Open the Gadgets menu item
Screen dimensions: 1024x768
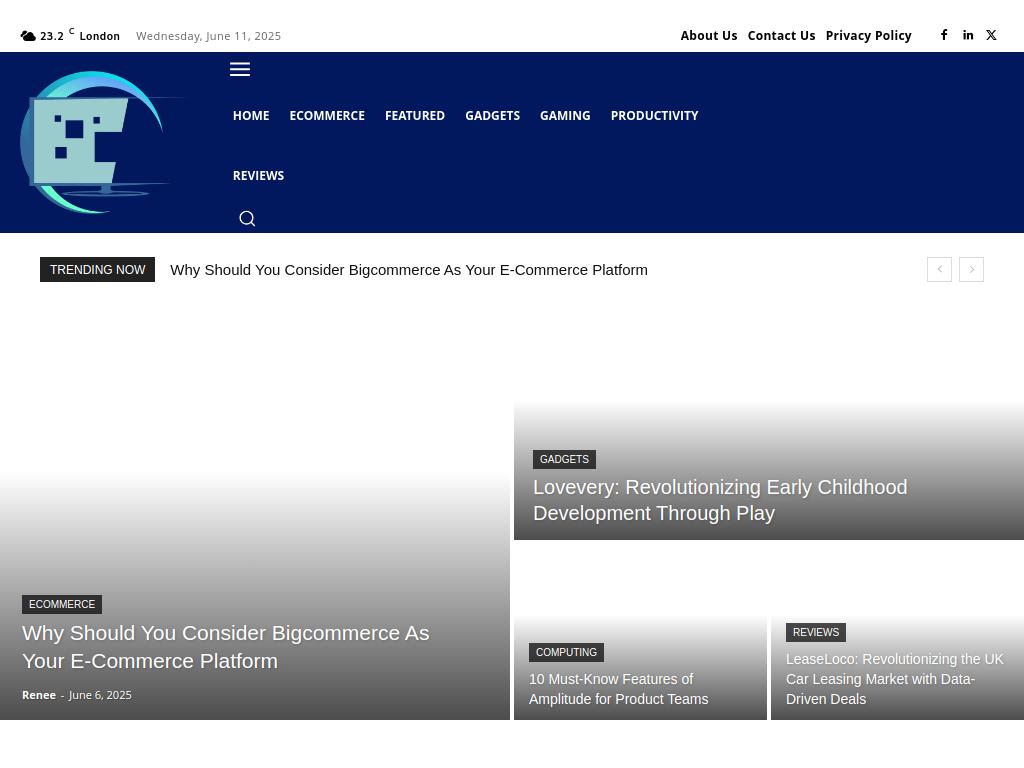point(492,116)
